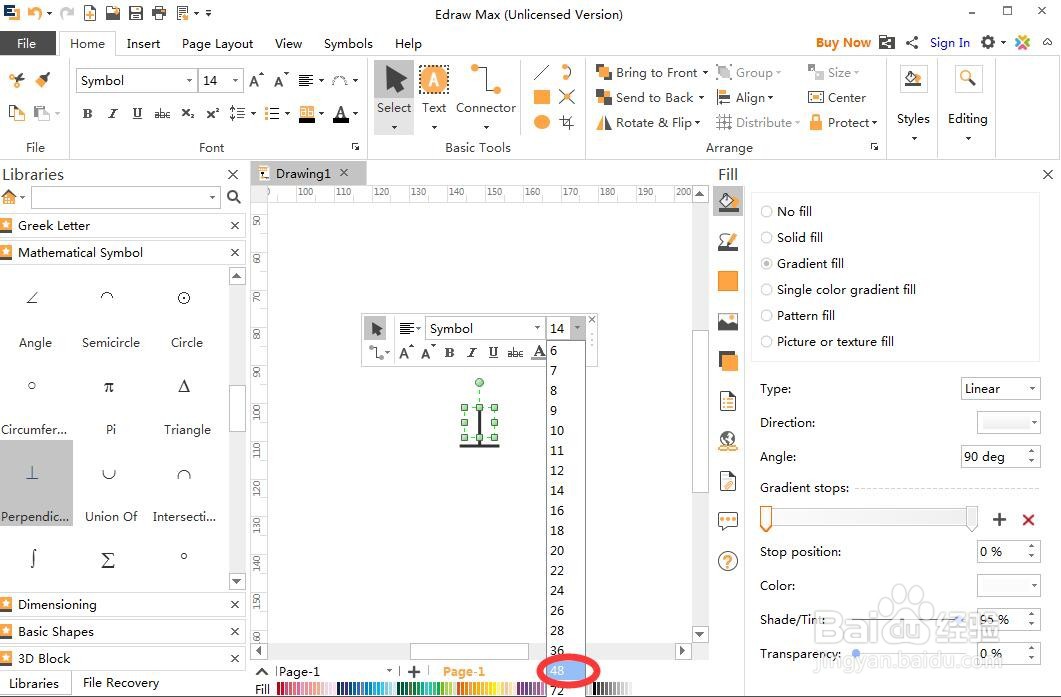
Task: Close the Greek Letter library
Action: [235, 225]
